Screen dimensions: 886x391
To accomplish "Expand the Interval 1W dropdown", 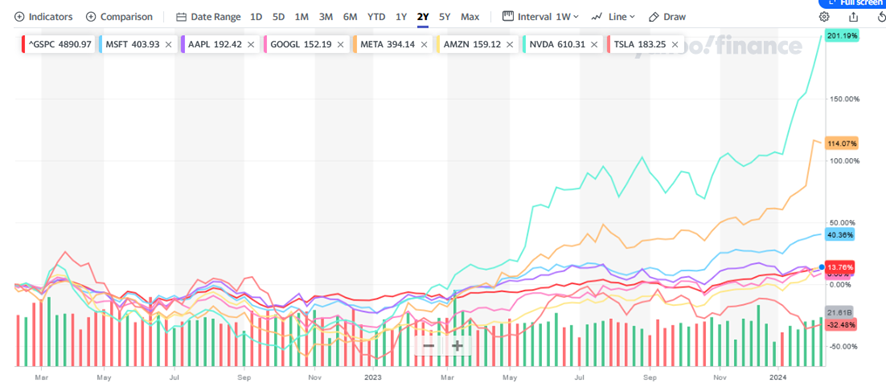I will tap(540, 16).
